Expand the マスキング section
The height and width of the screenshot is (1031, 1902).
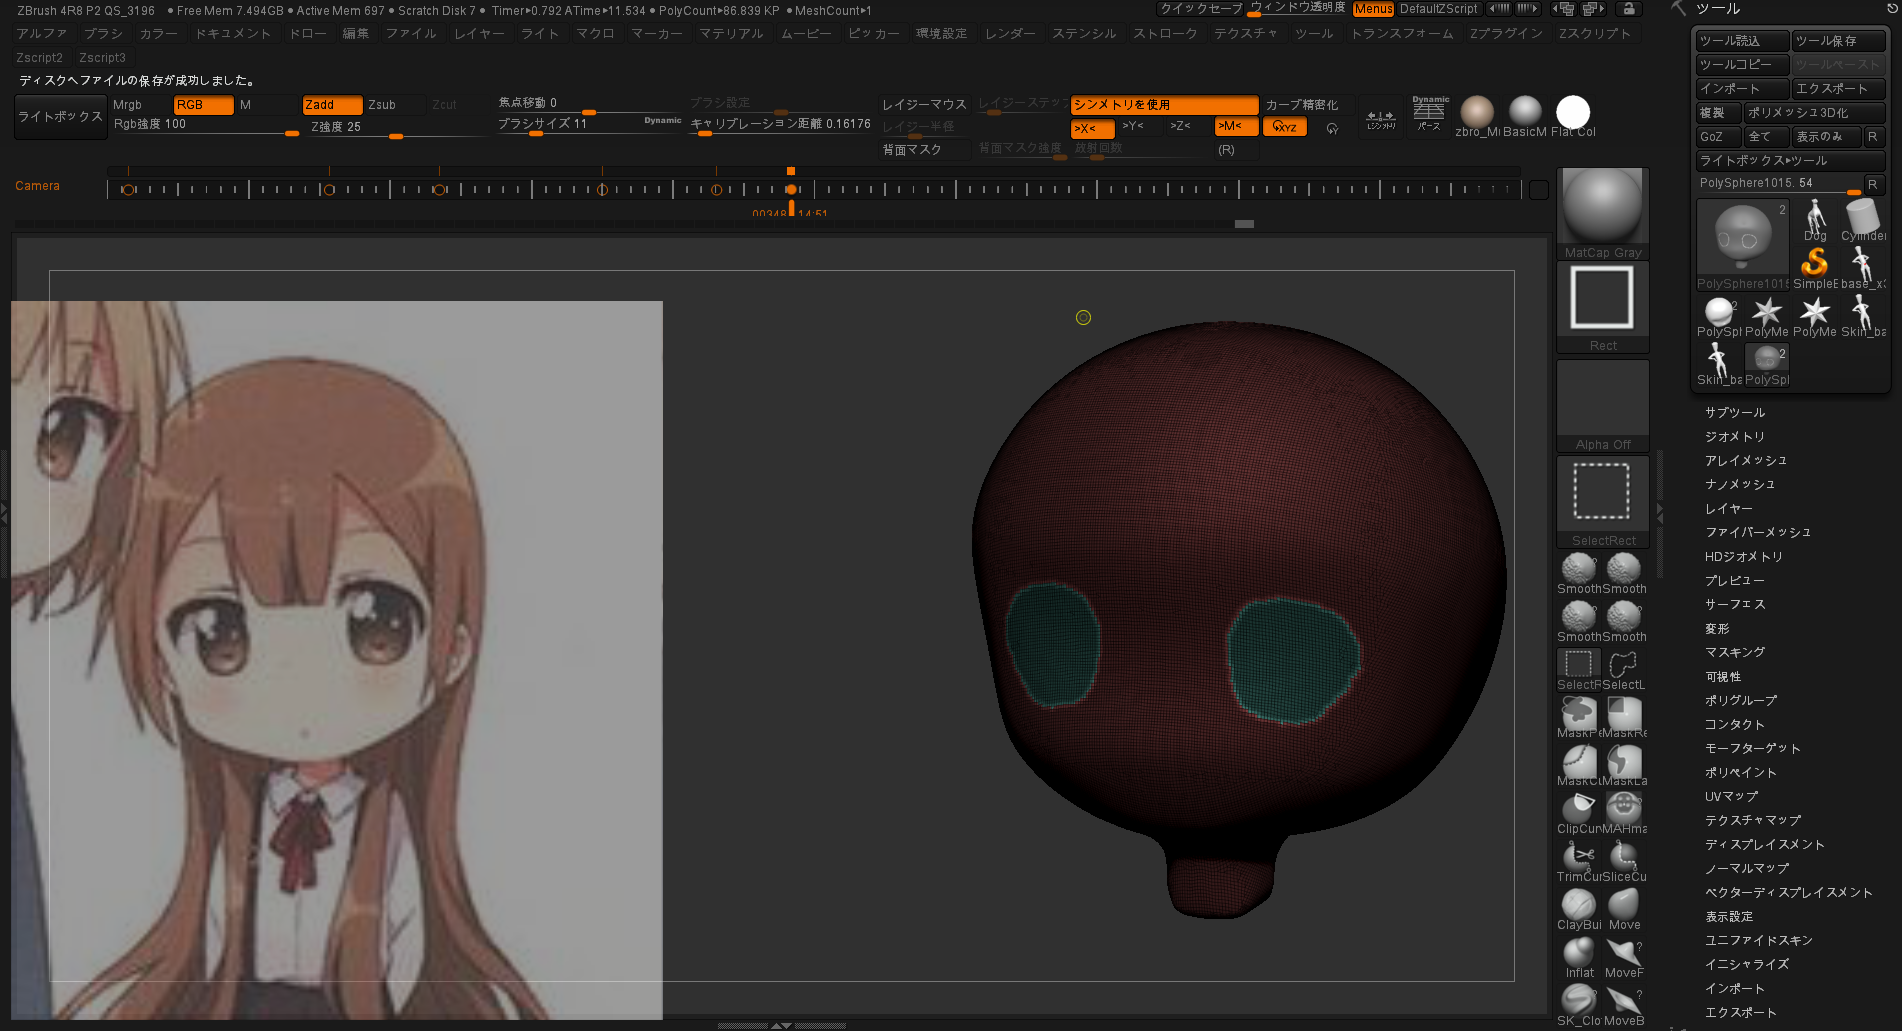(x=1735, y=652)
